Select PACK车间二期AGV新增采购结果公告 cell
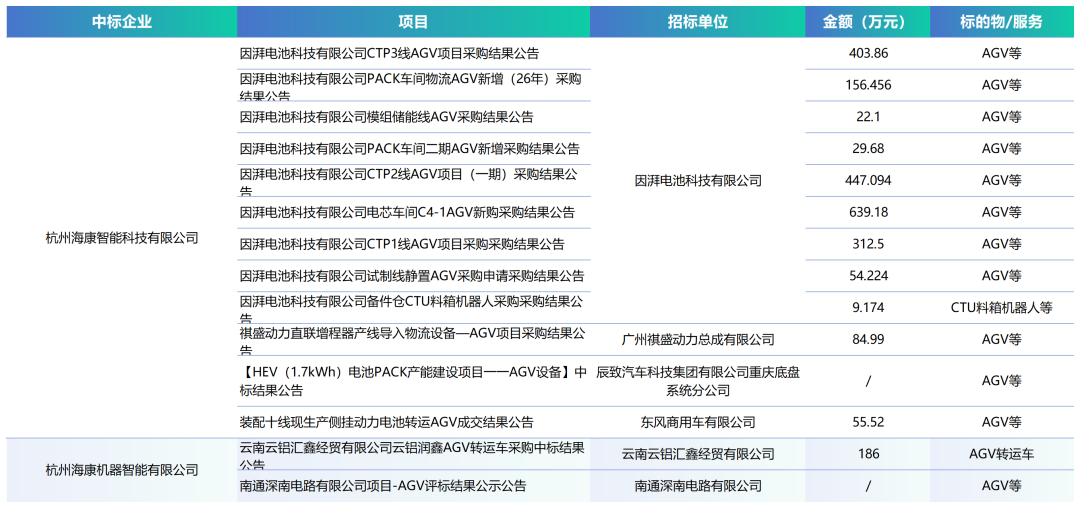 [413, 149]
